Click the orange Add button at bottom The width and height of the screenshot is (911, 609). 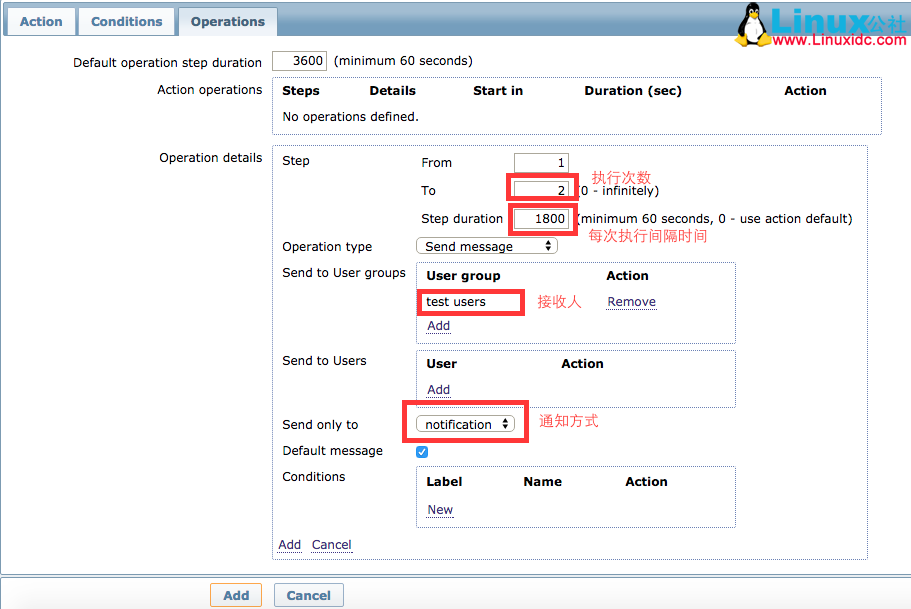point(236,595)
